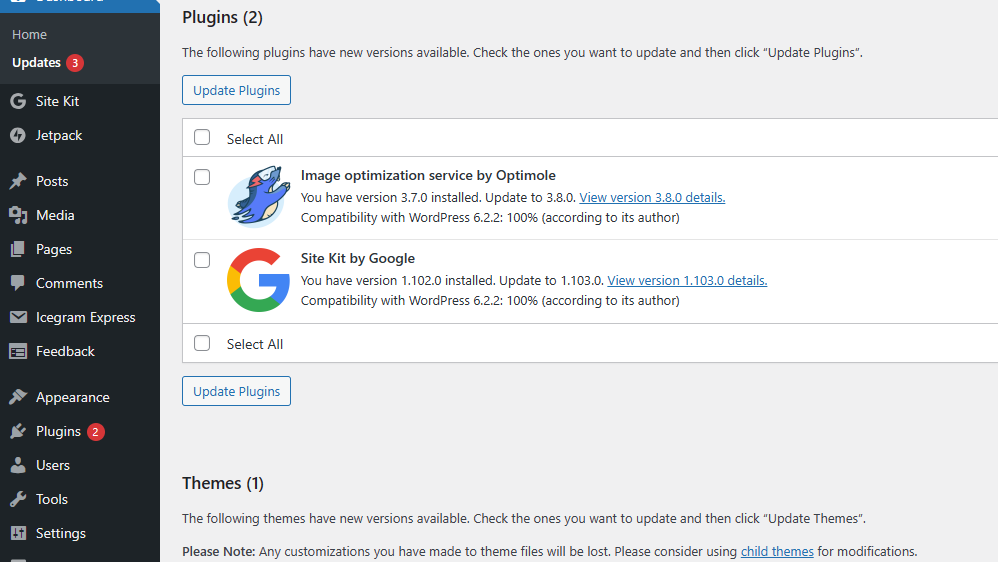This screenshot has height=562, width=998.
Task: Open the Plugins menu label
Action: pyautogui.click(x=58, y=432)
